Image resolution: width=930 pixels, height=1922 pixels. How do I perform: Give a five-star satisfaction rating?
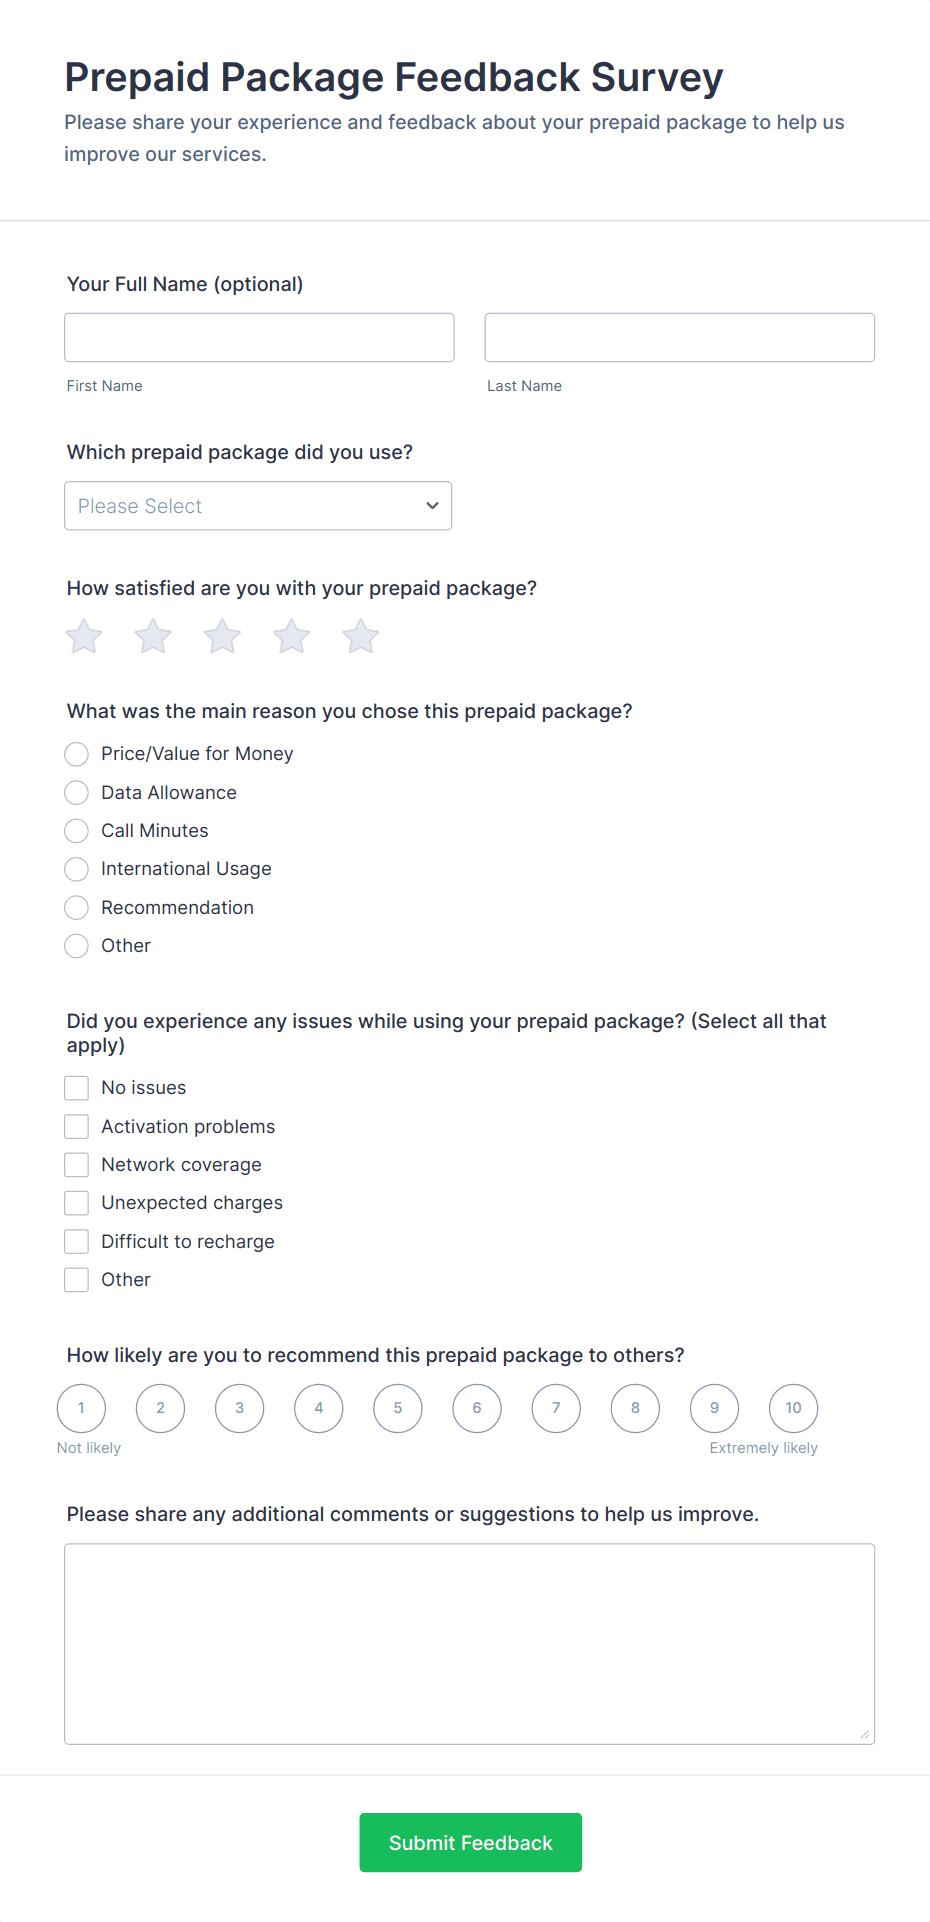tap(361, 636)
